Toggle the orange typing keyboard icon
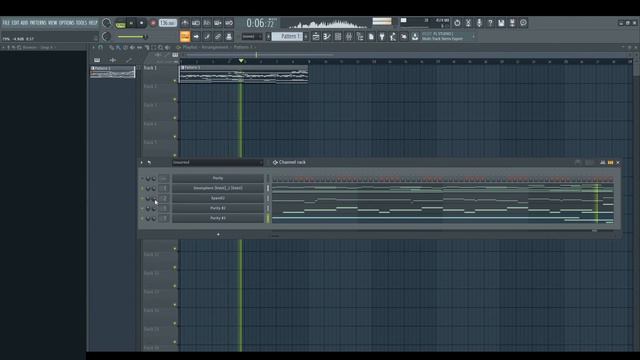Screen dimensions: 640x360 pyautogui.click(x=185, y=37)
